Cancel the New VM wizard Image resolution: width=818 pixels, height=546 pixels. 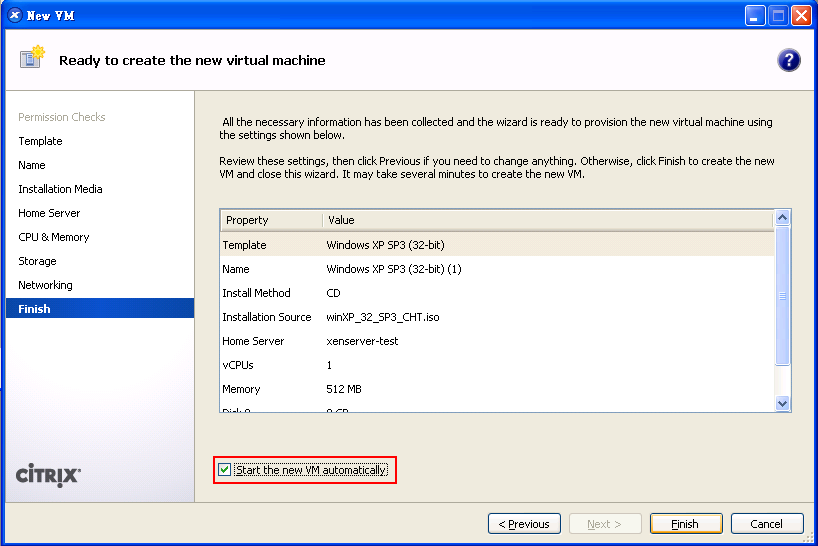pos(767,524)
